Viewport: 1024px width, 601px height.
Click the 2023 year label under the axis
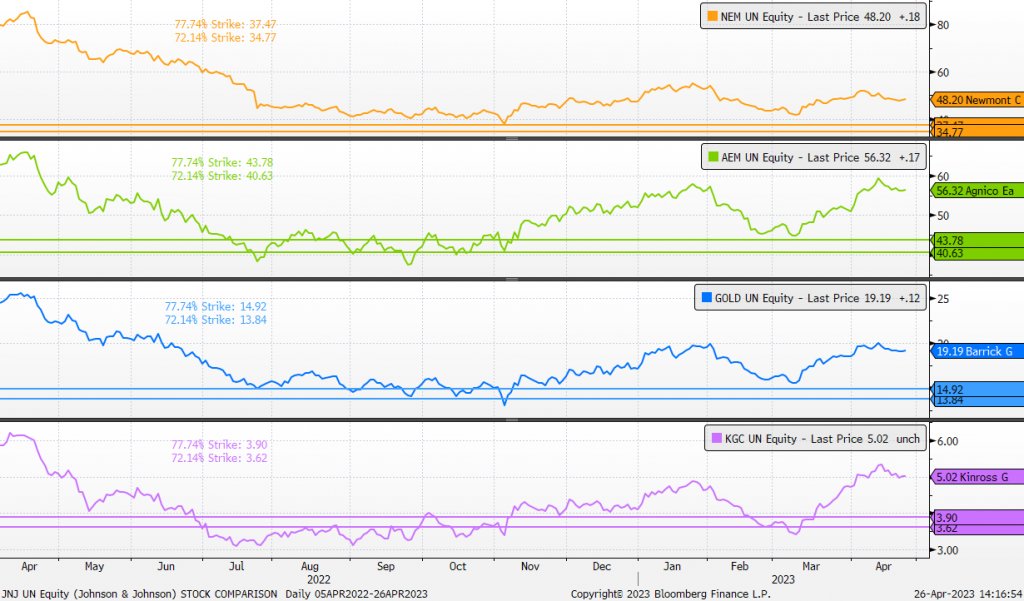point(783,579)
